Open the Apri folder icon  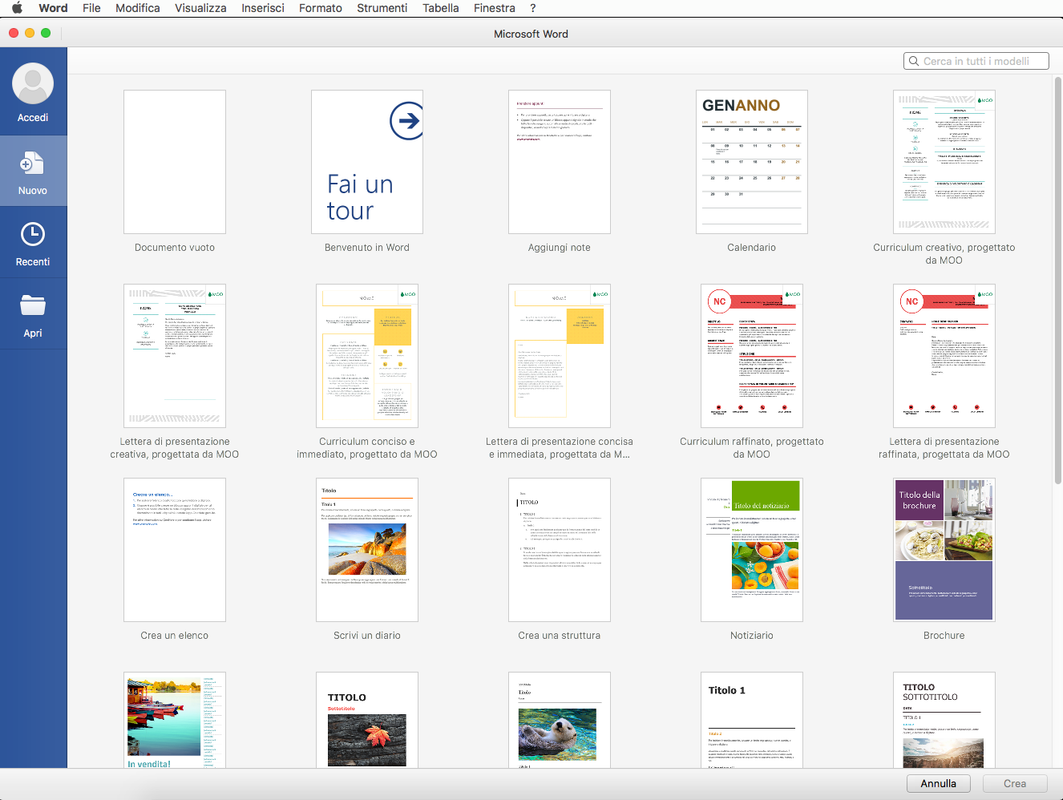(x=33, y=306)
